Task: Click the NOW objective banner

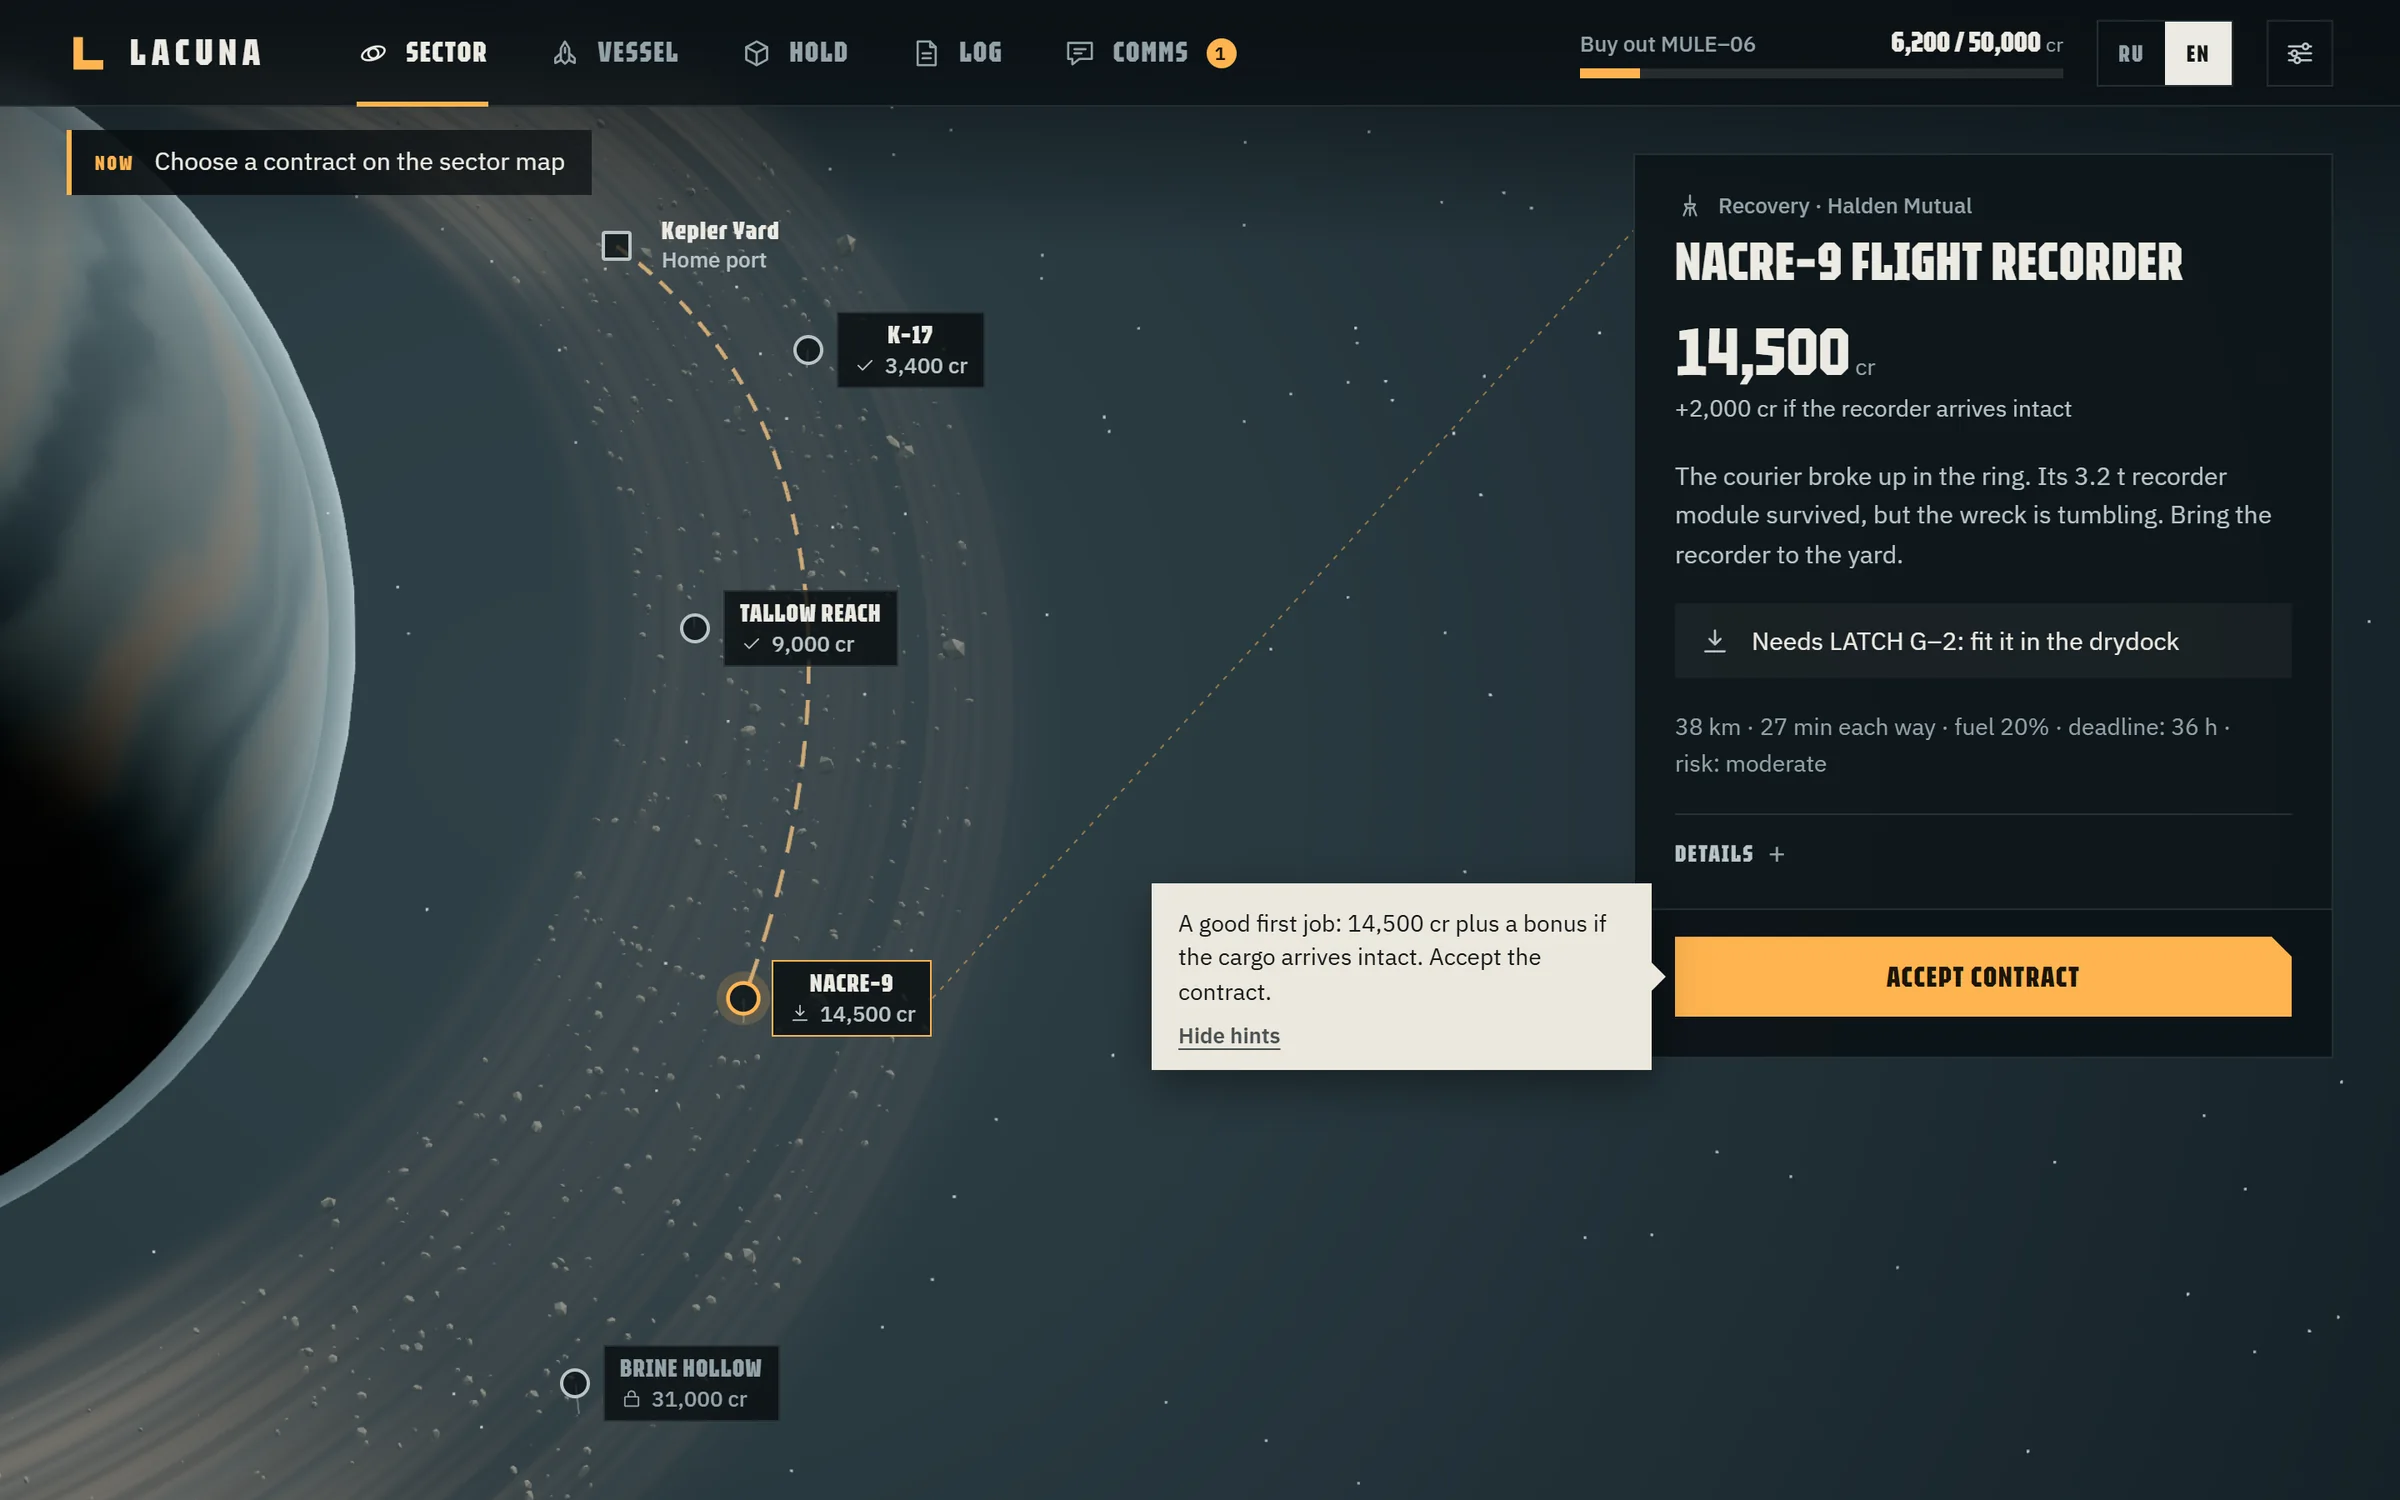Action: point(329,162)
